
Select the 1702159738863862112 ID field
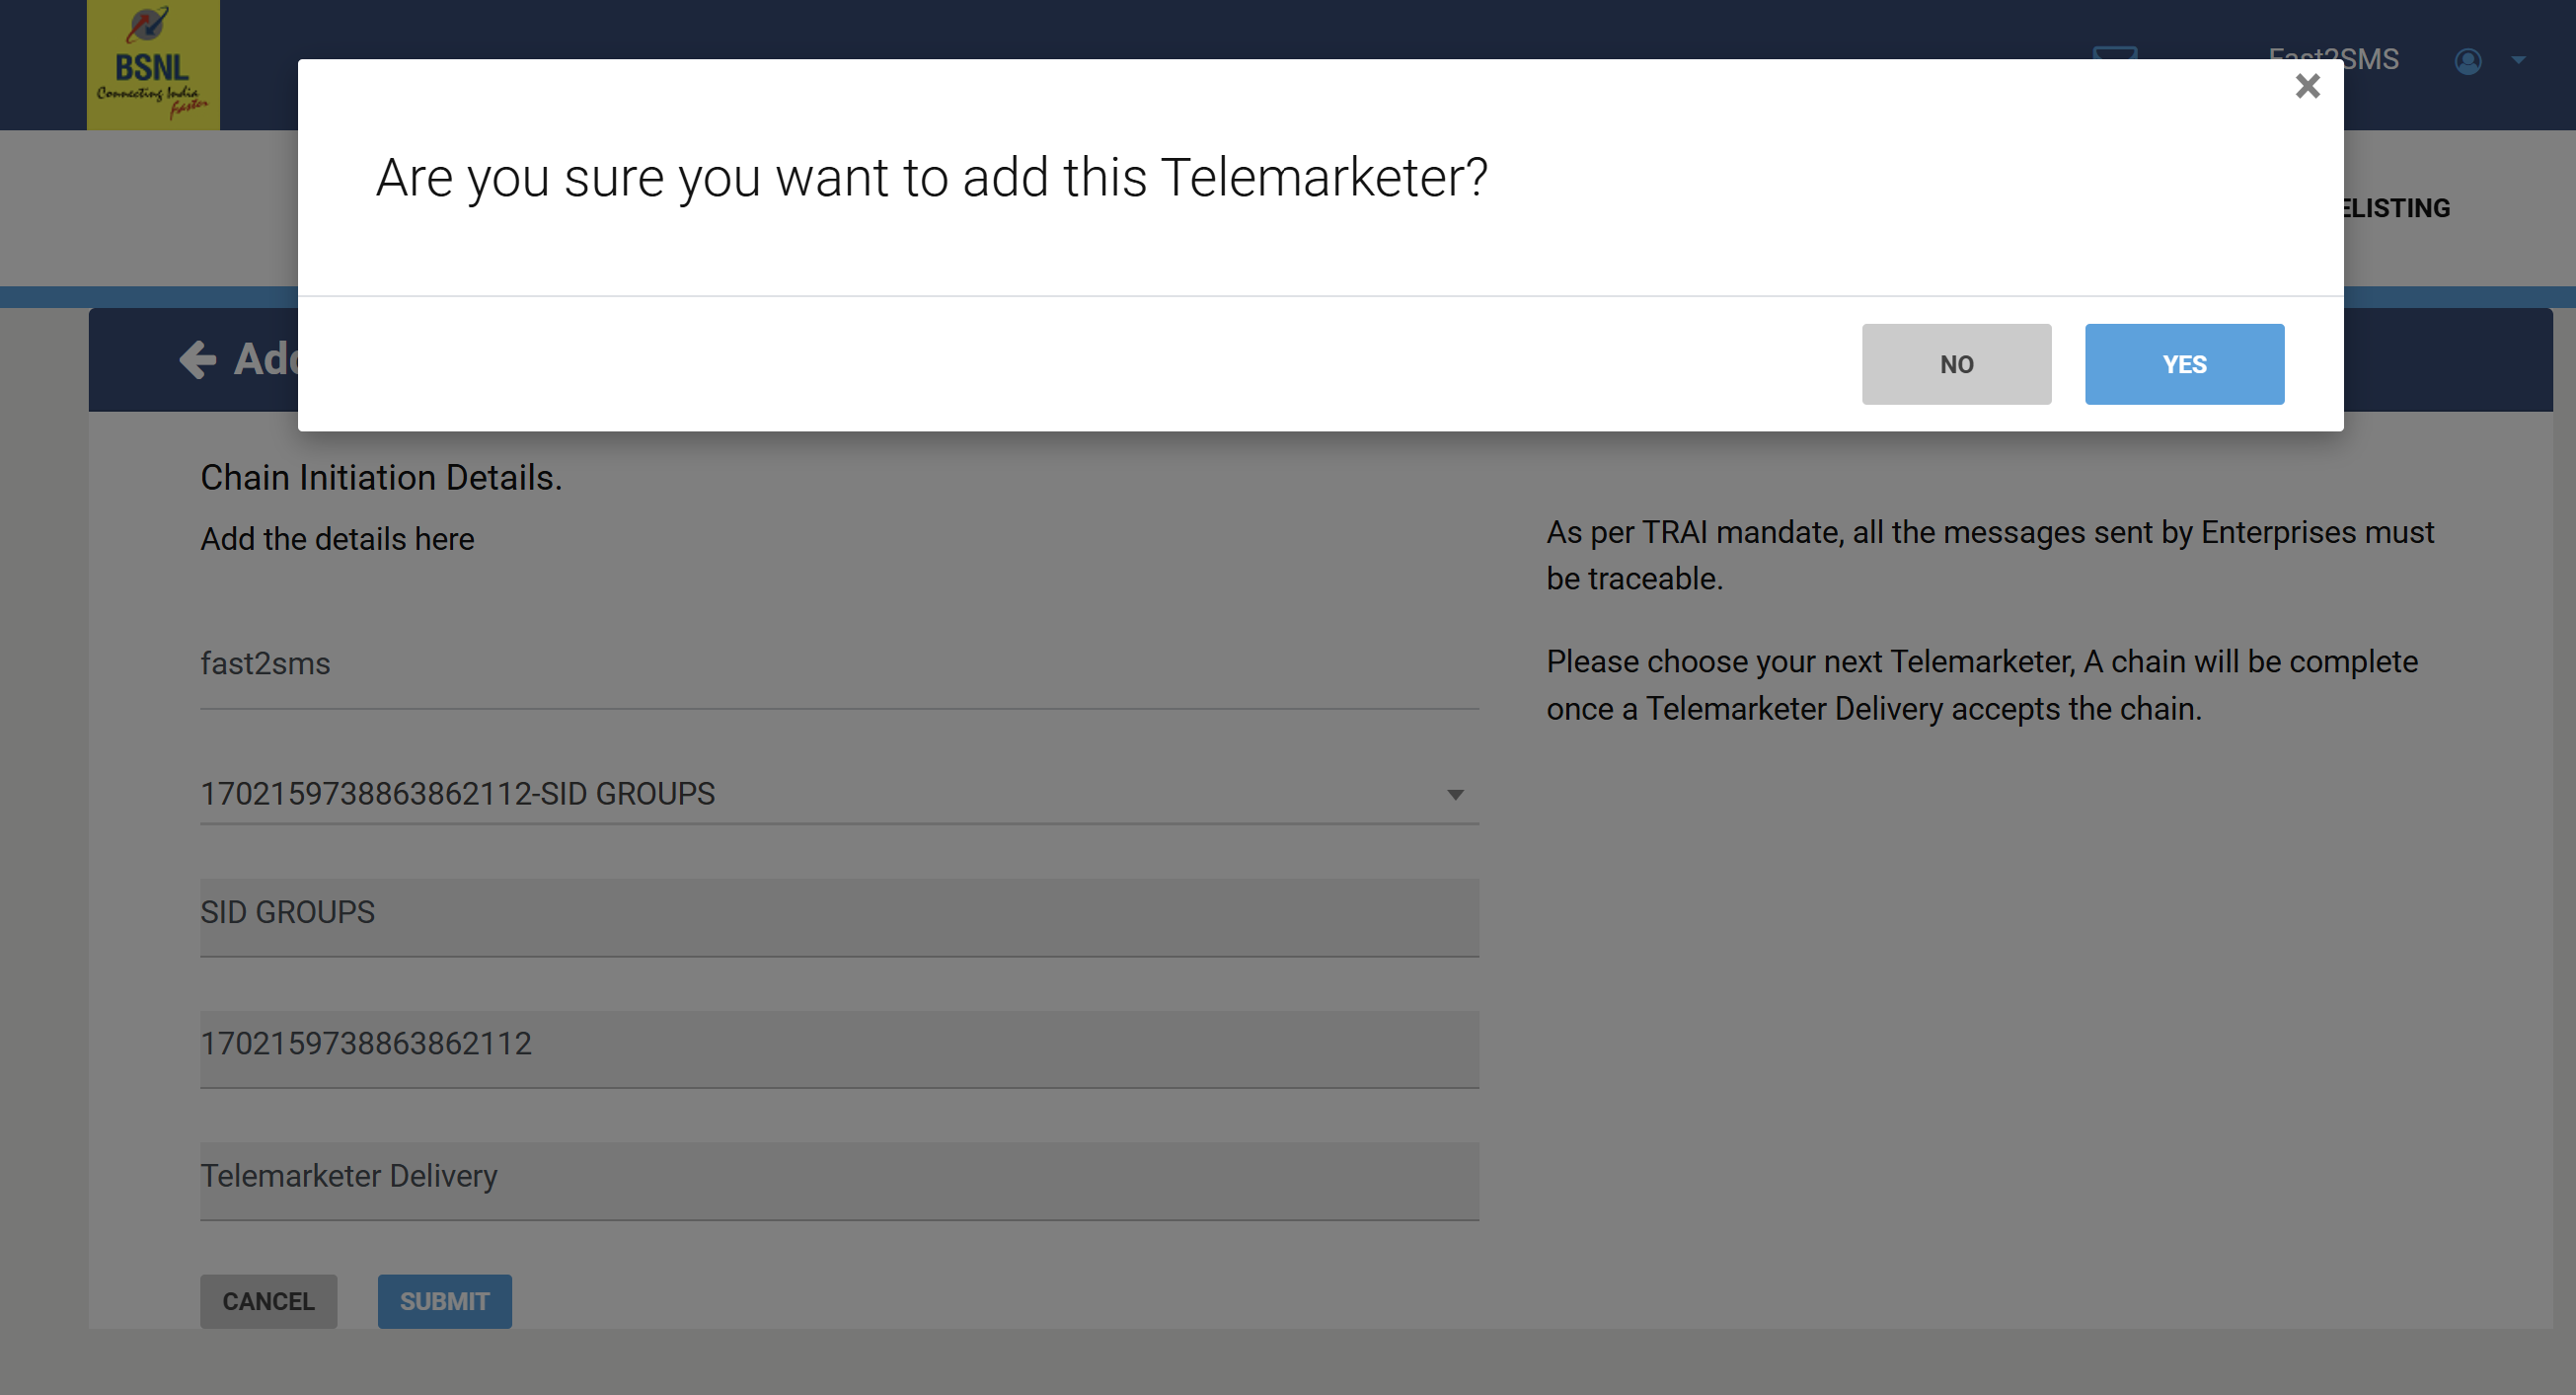pos(839,1048)
